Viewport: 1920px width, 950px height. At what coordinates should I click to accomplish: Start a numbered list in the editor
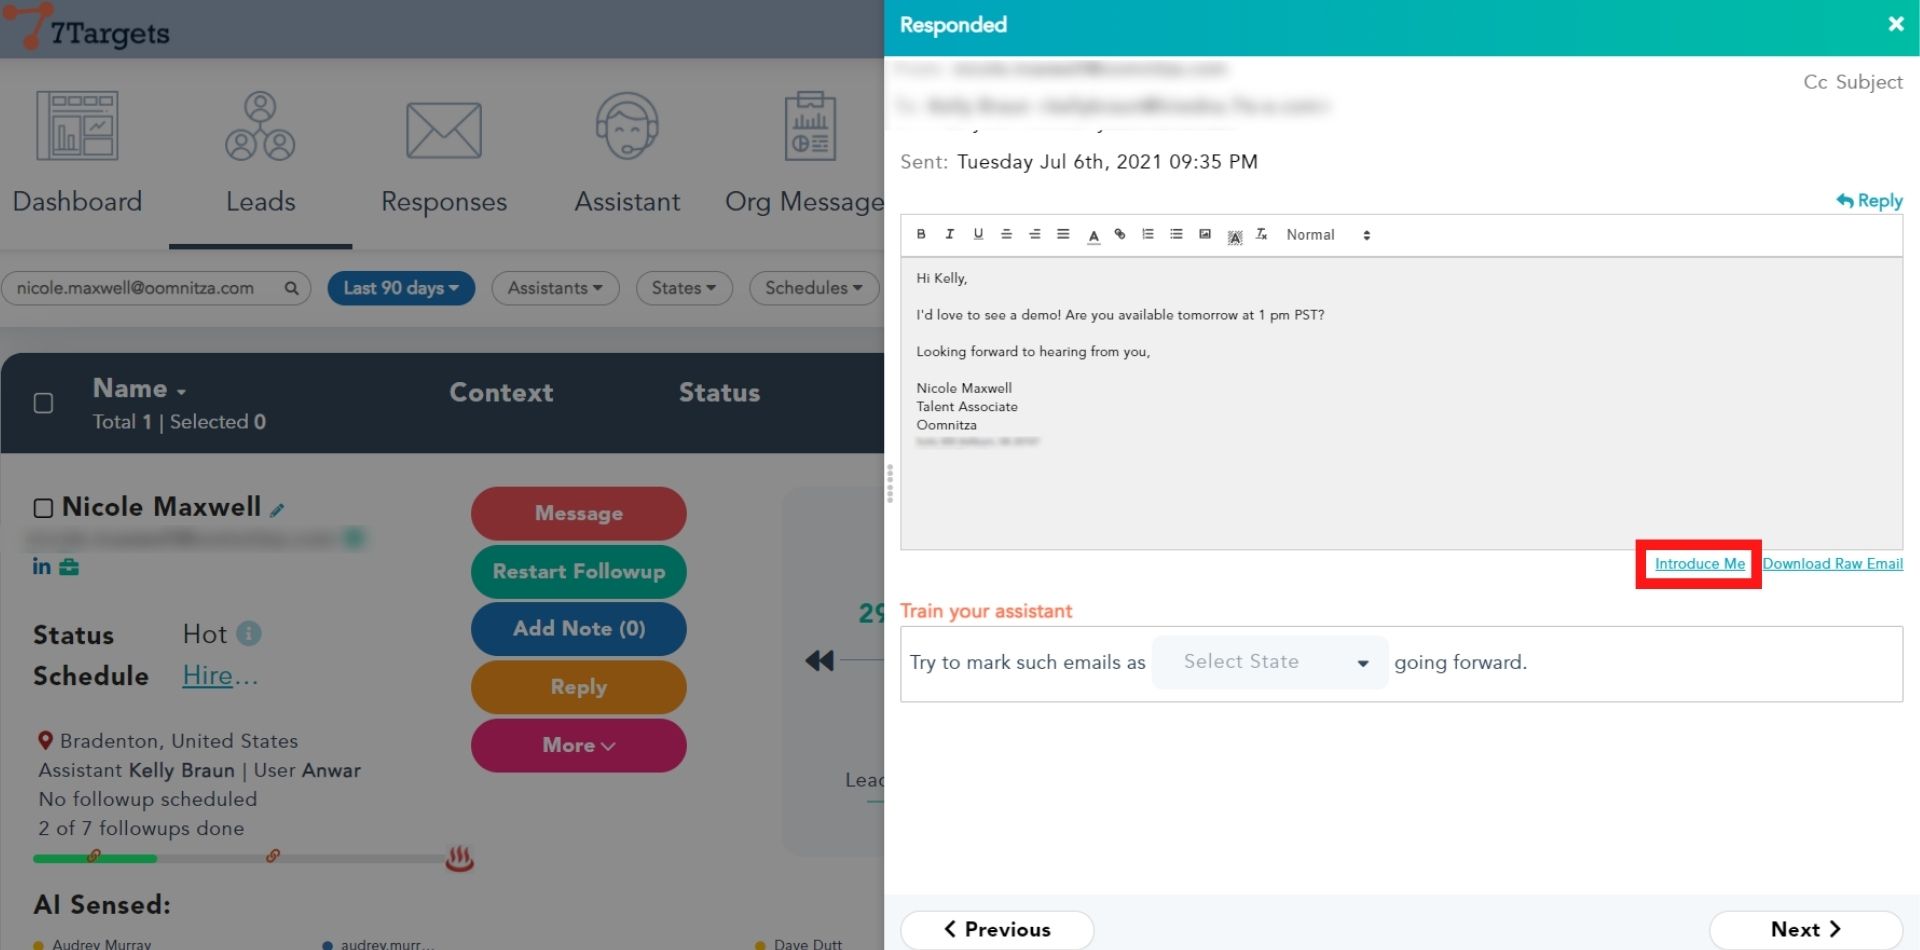(x=1148, y=234)
